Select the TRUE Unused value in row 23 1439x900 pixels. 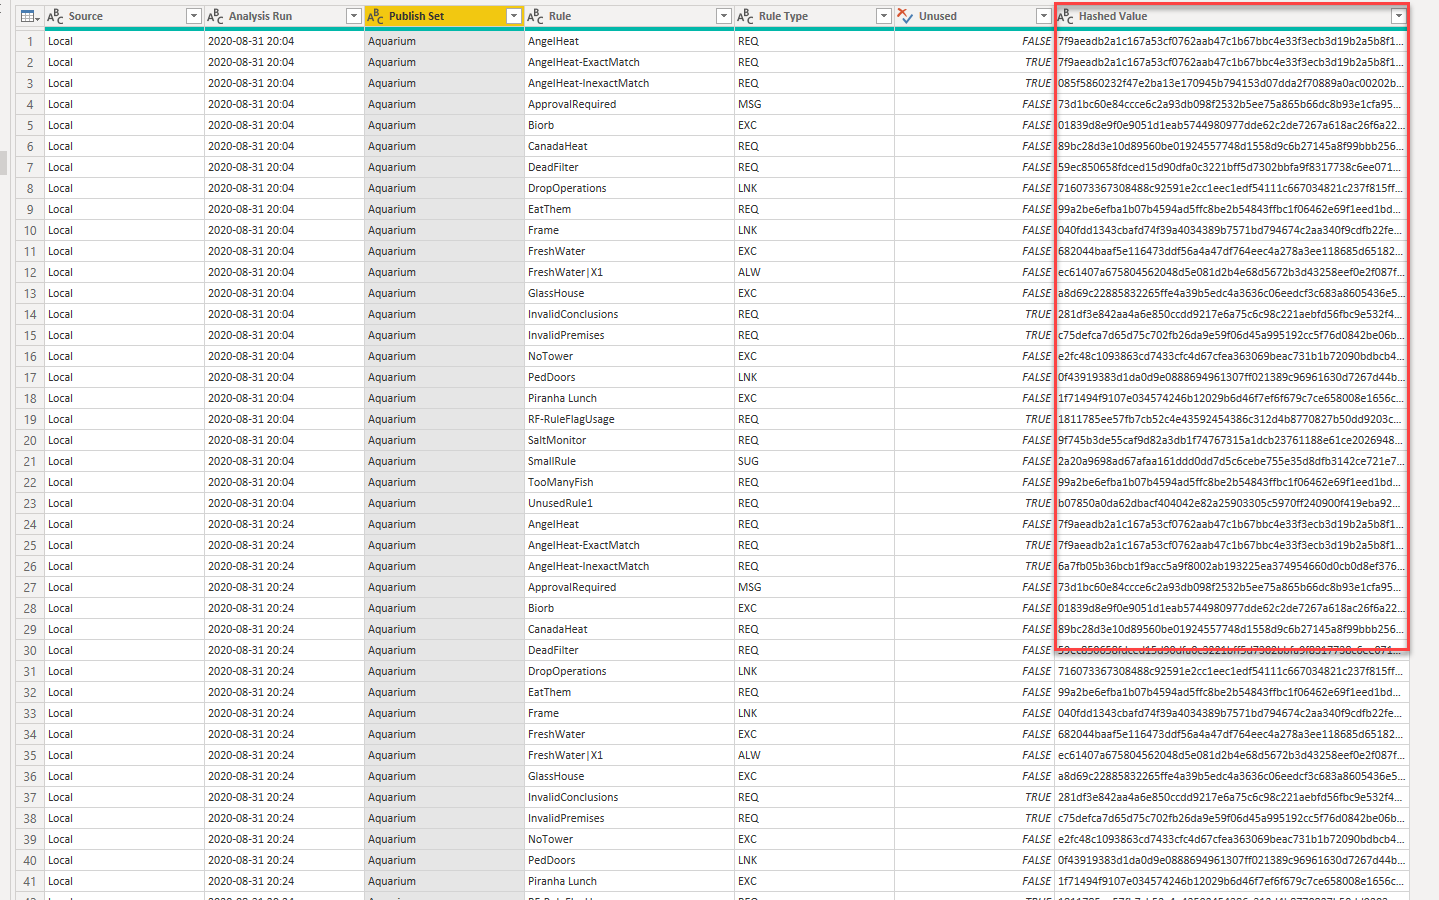coord(974,503)
